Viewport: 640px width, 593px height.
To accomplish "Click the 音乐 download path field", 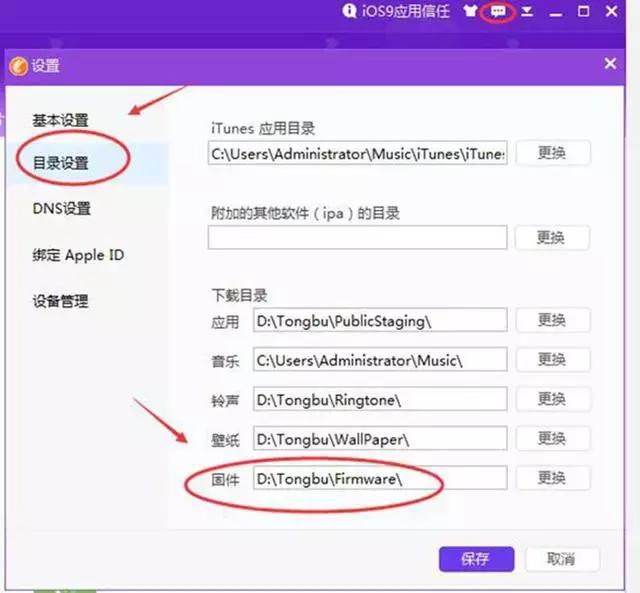I will 380,360.
